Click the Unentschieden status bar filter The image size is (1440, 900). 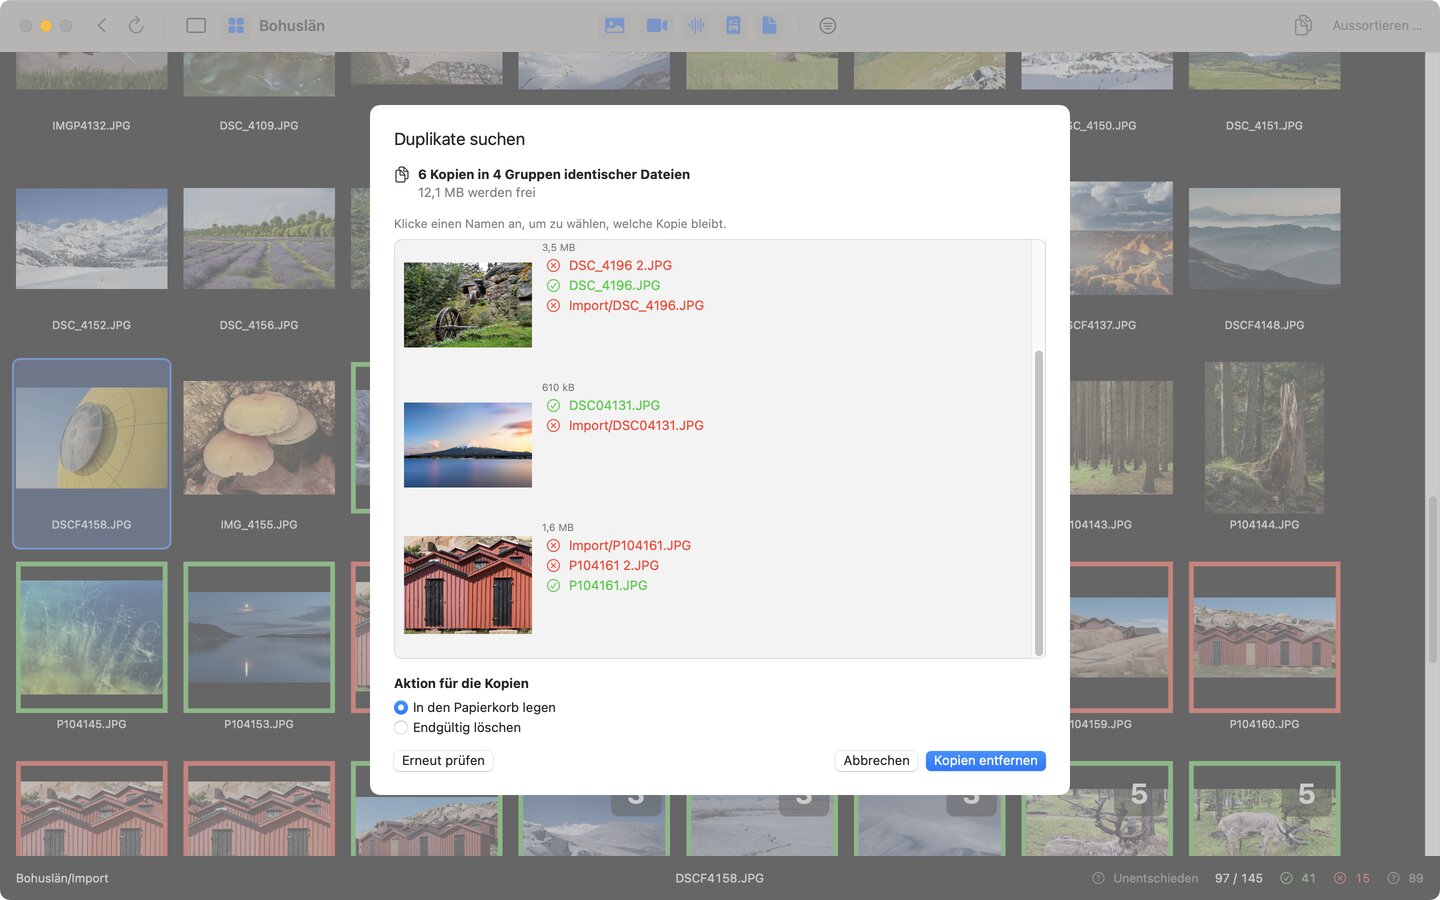(1145, 878)
